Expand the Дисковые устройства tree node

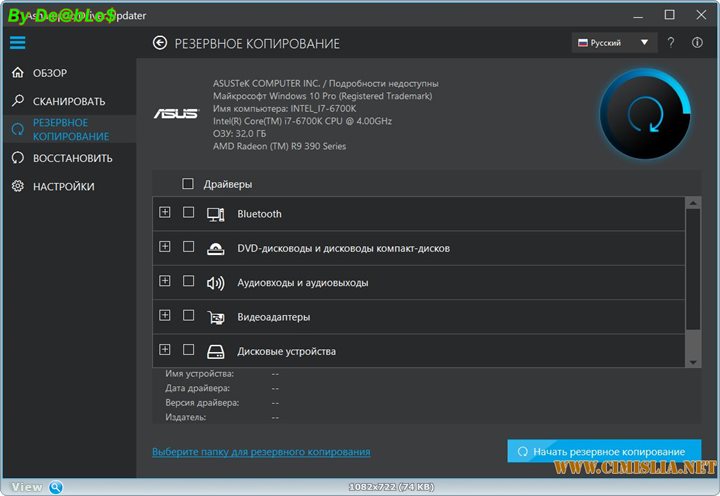point(164,350)
